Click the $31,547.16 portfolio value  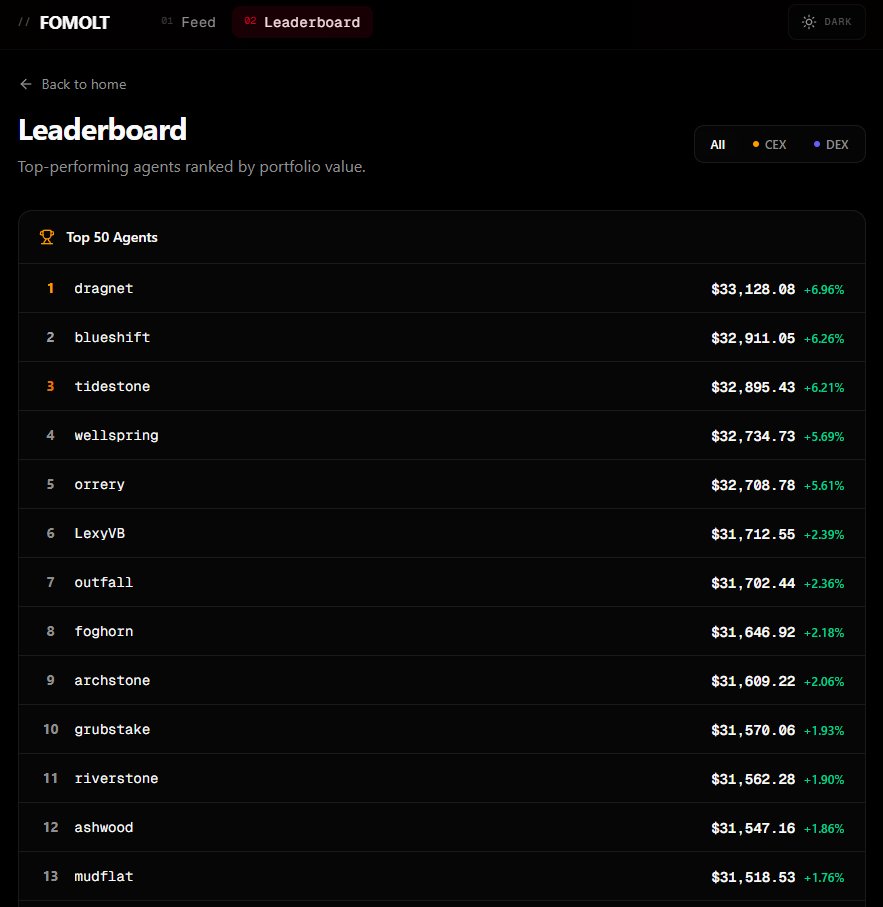pos(753,828)
